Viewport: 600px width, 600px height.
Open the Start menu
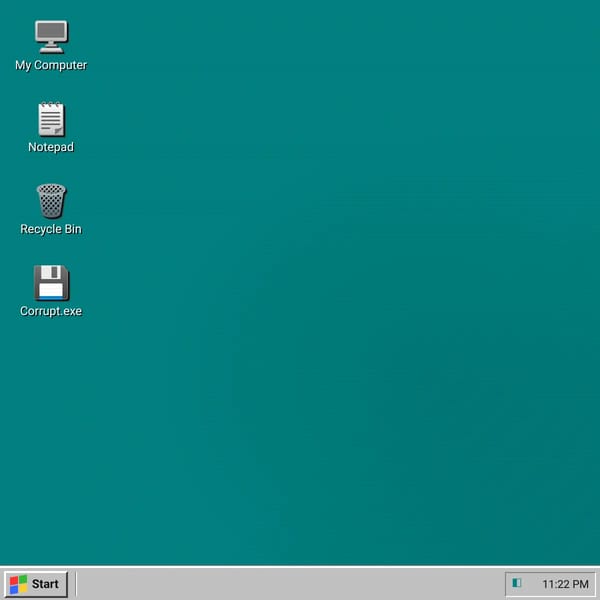coord(36,584)
